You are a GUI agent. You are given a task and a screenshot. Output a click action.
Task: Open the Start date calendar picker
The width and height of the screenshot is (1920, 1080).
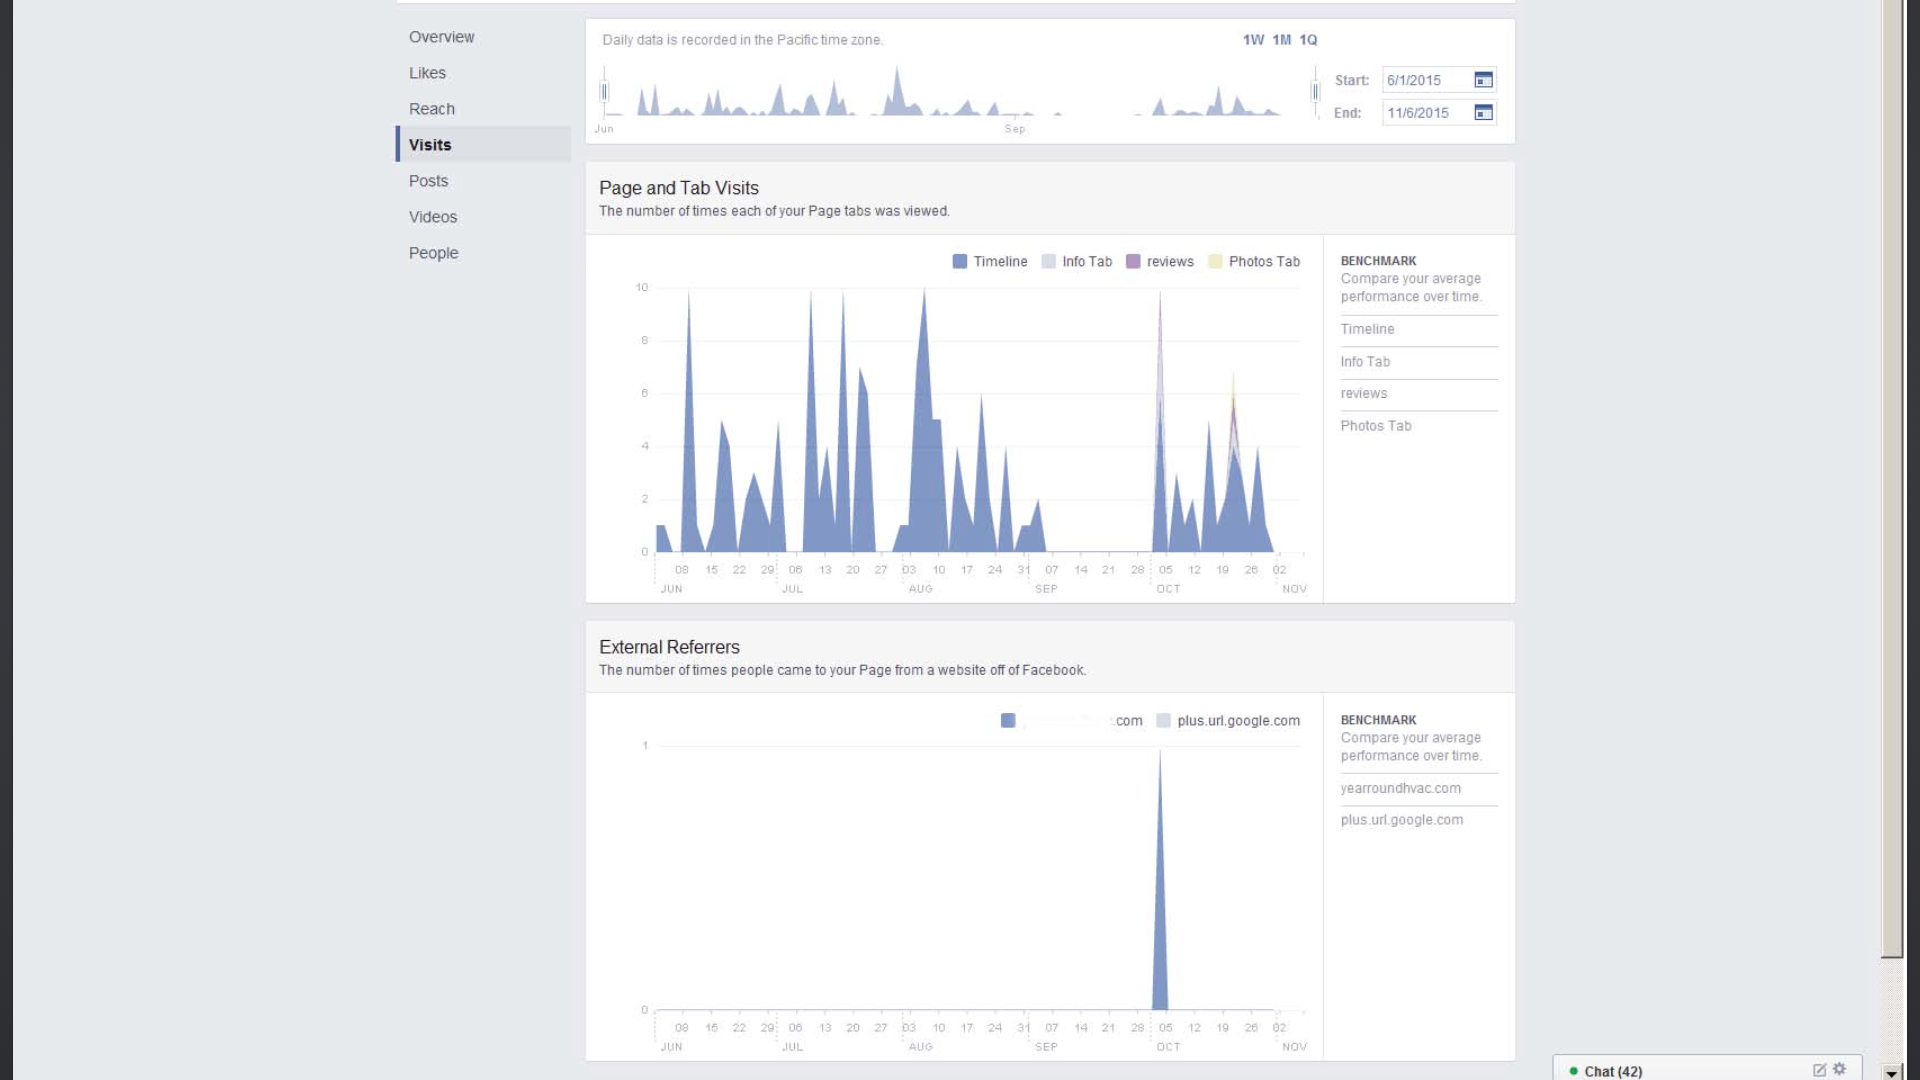pyautogui.click(x=1483, y=80)
